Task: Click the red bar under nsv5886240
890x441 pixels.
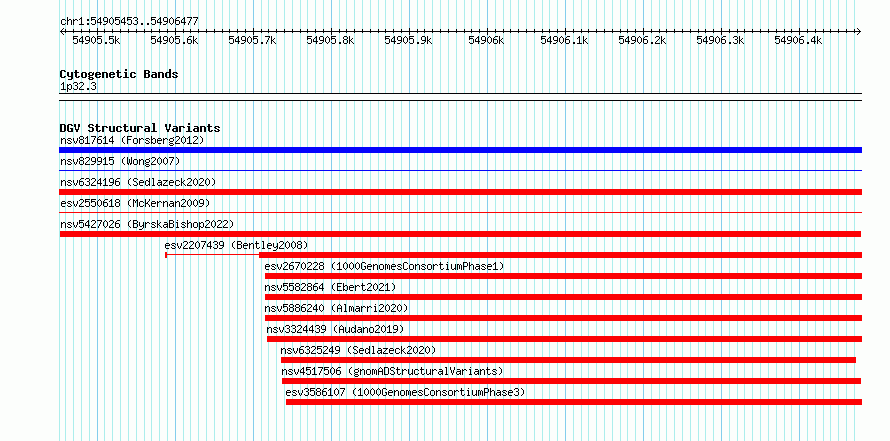Action: (563, 318)
